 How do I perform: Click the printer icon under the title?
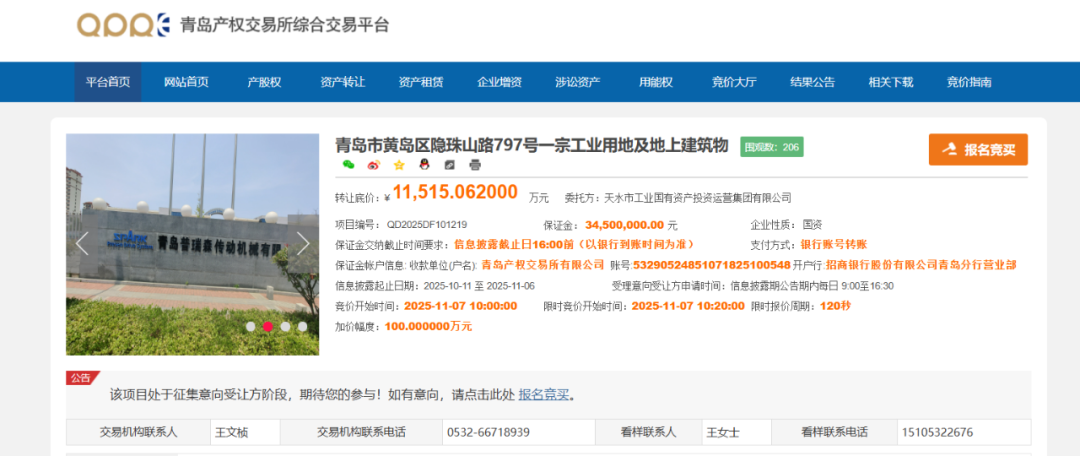(475, 165)
